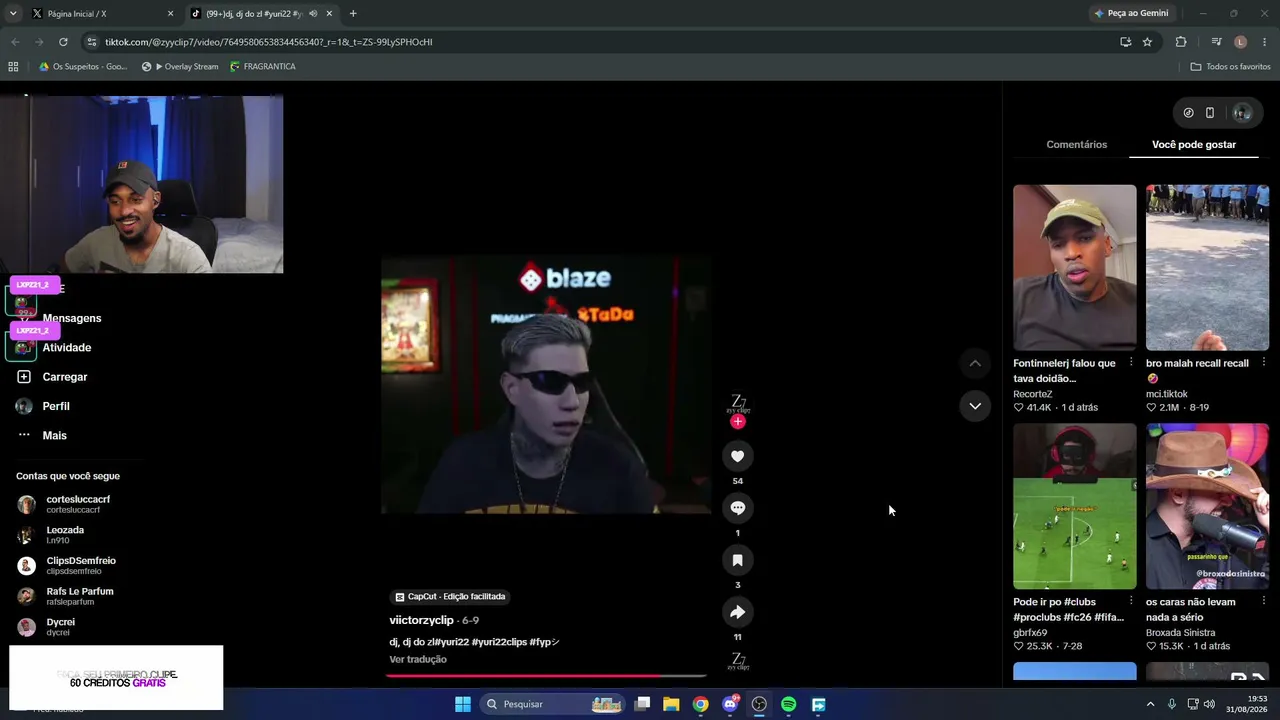The width and height of the screenshot is (1280, 720).
Task: Seek along the video progress bar
Action: pos(546,676)
